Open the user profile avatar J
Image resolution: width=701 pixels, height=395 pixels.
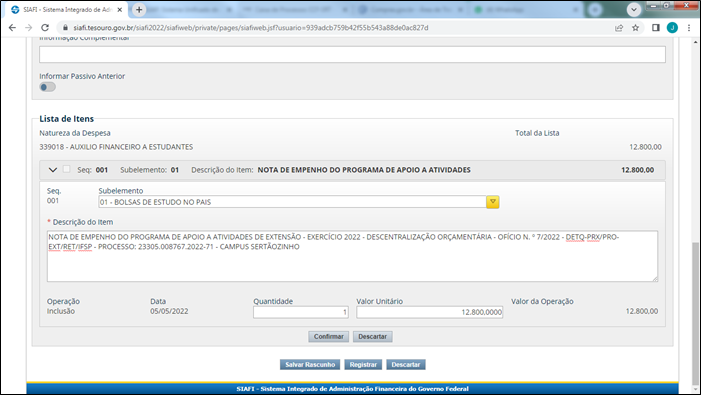click(x=672, y=28)
